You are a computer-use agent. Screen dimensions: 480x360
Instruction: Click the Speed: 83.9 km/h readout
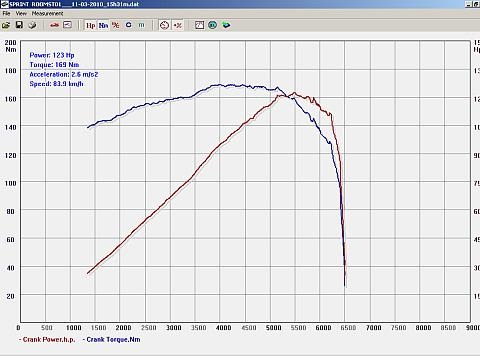(x=56, y=84)
